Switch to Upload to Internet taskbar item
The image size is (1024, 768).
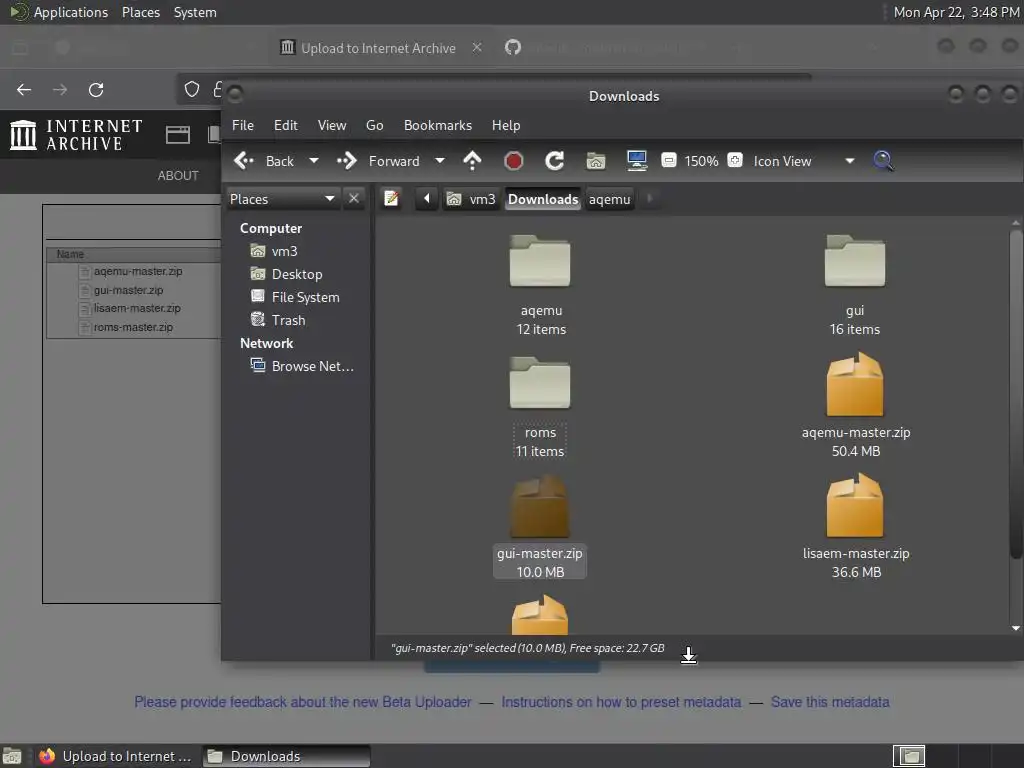(116, 756)
